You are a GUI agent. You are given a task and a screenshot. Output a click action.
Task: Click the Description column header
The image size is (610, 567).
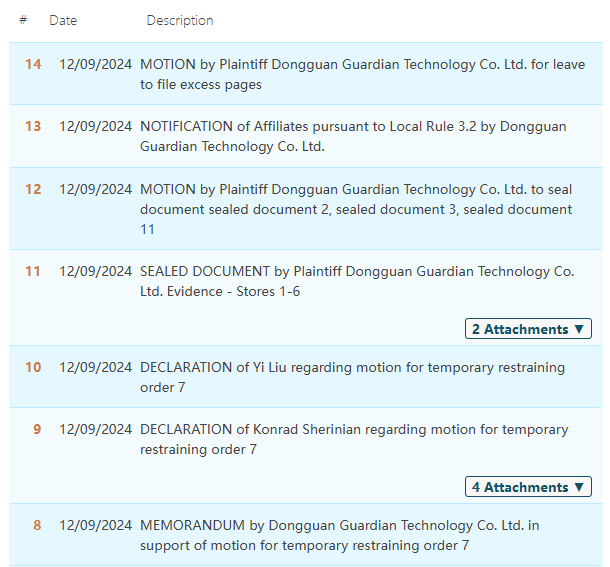pos(180,20)
